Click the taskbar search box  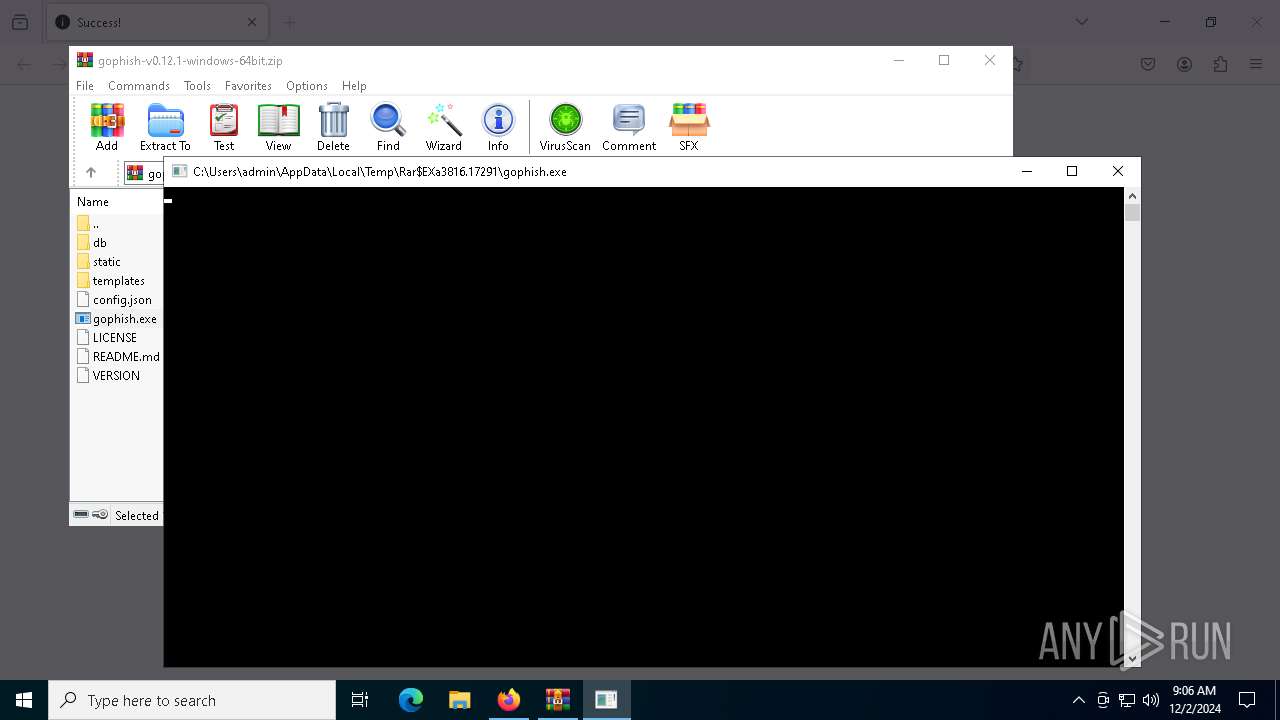click(x=192, y=700)
